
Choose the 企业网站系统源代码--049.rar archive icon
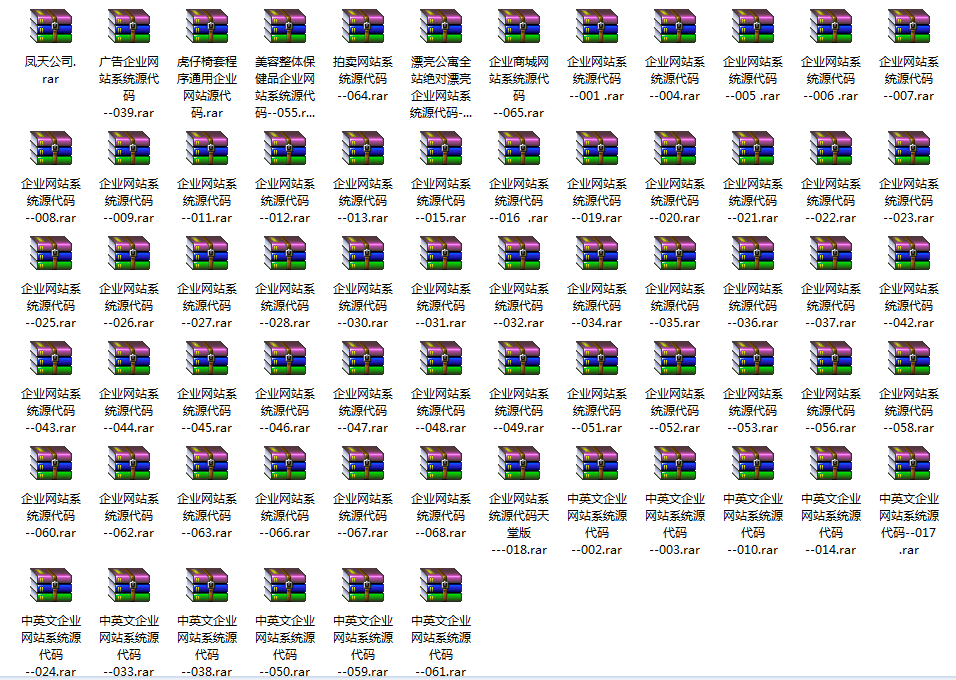[519, 359]
